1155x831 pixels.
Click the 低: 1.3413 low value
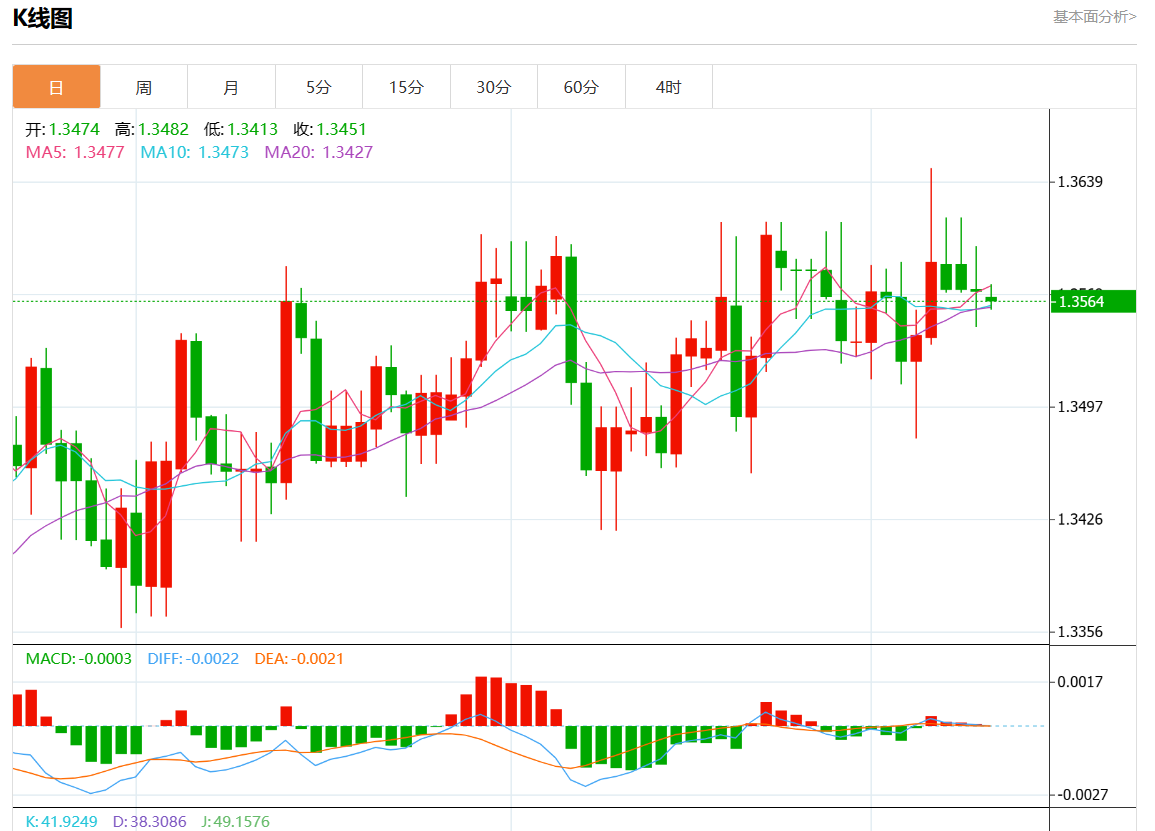pos(241,129)
